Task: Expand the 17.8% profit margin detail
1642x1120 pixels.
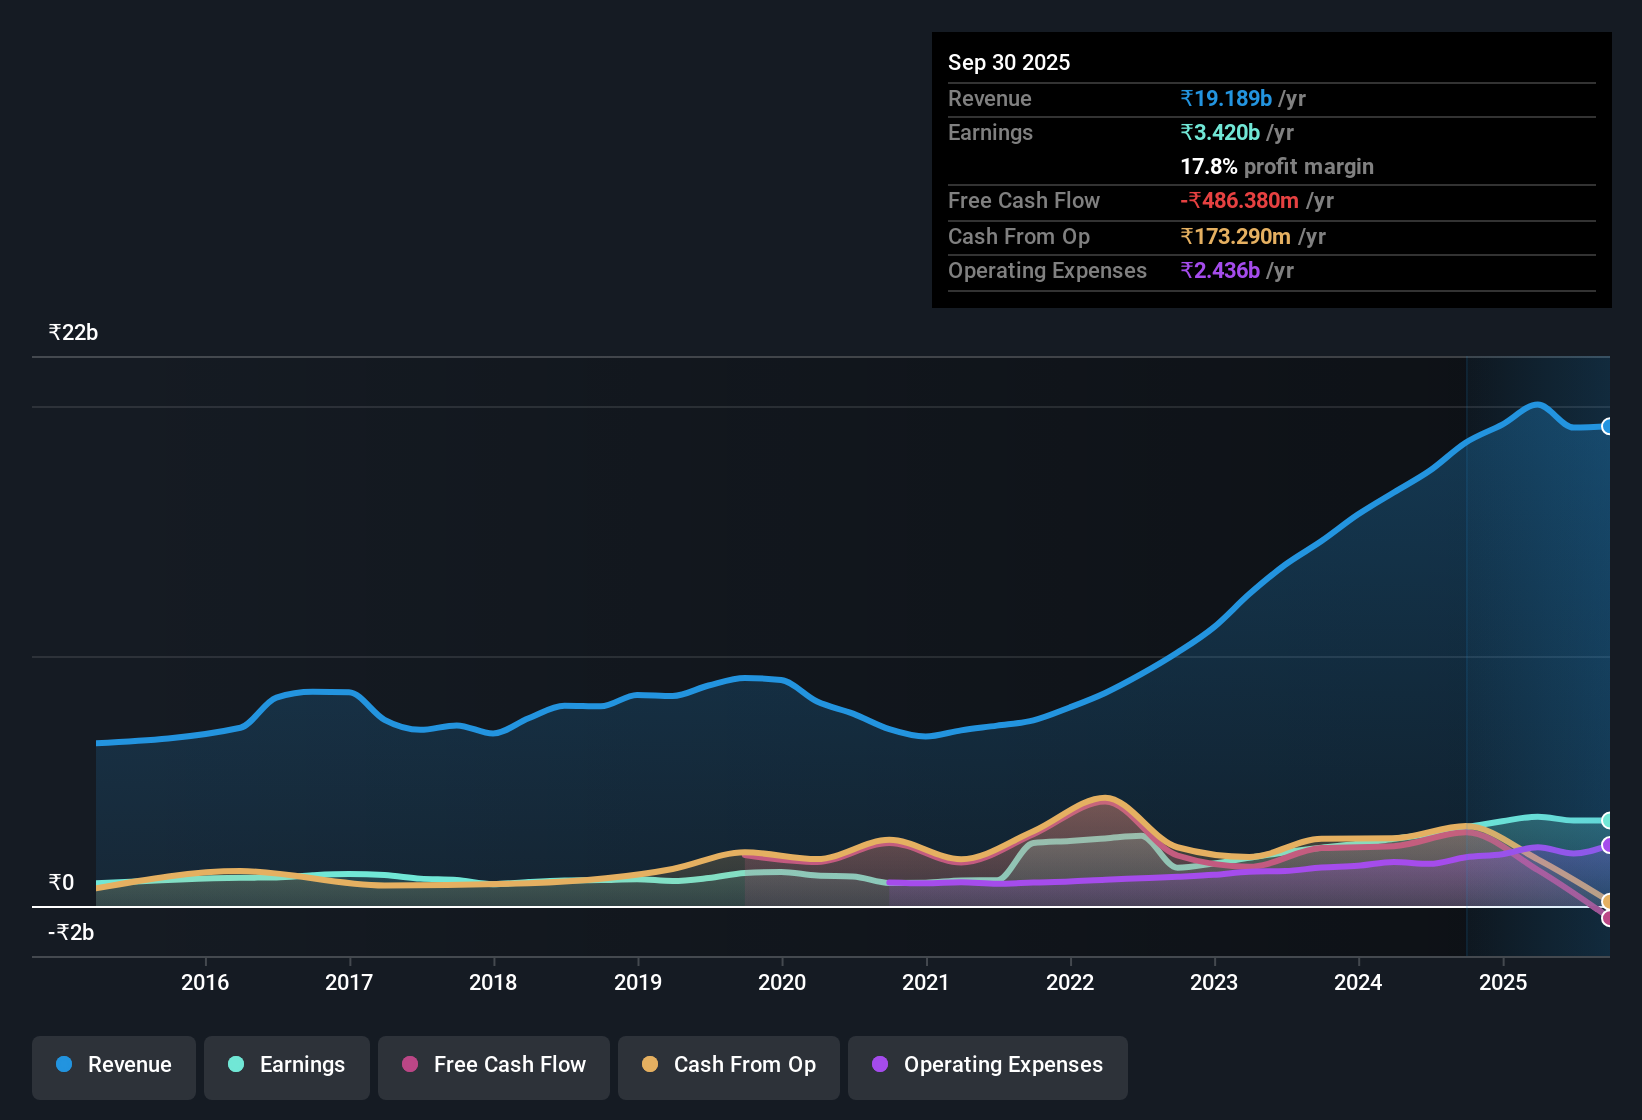Action: pos(1277,166)
